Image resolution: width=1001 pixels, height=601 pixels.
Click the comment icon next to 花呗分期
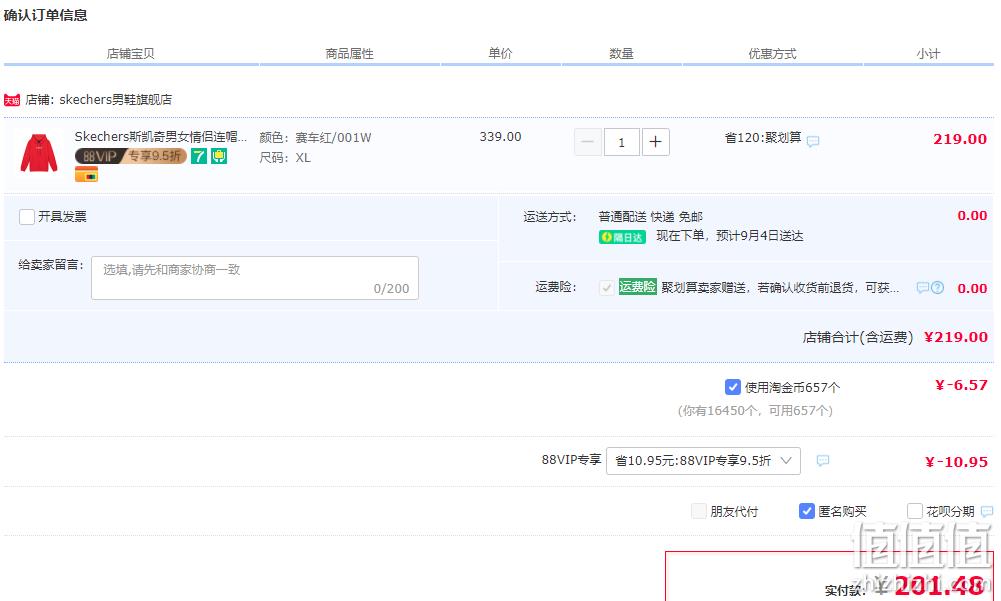click(x=987, y=512)
